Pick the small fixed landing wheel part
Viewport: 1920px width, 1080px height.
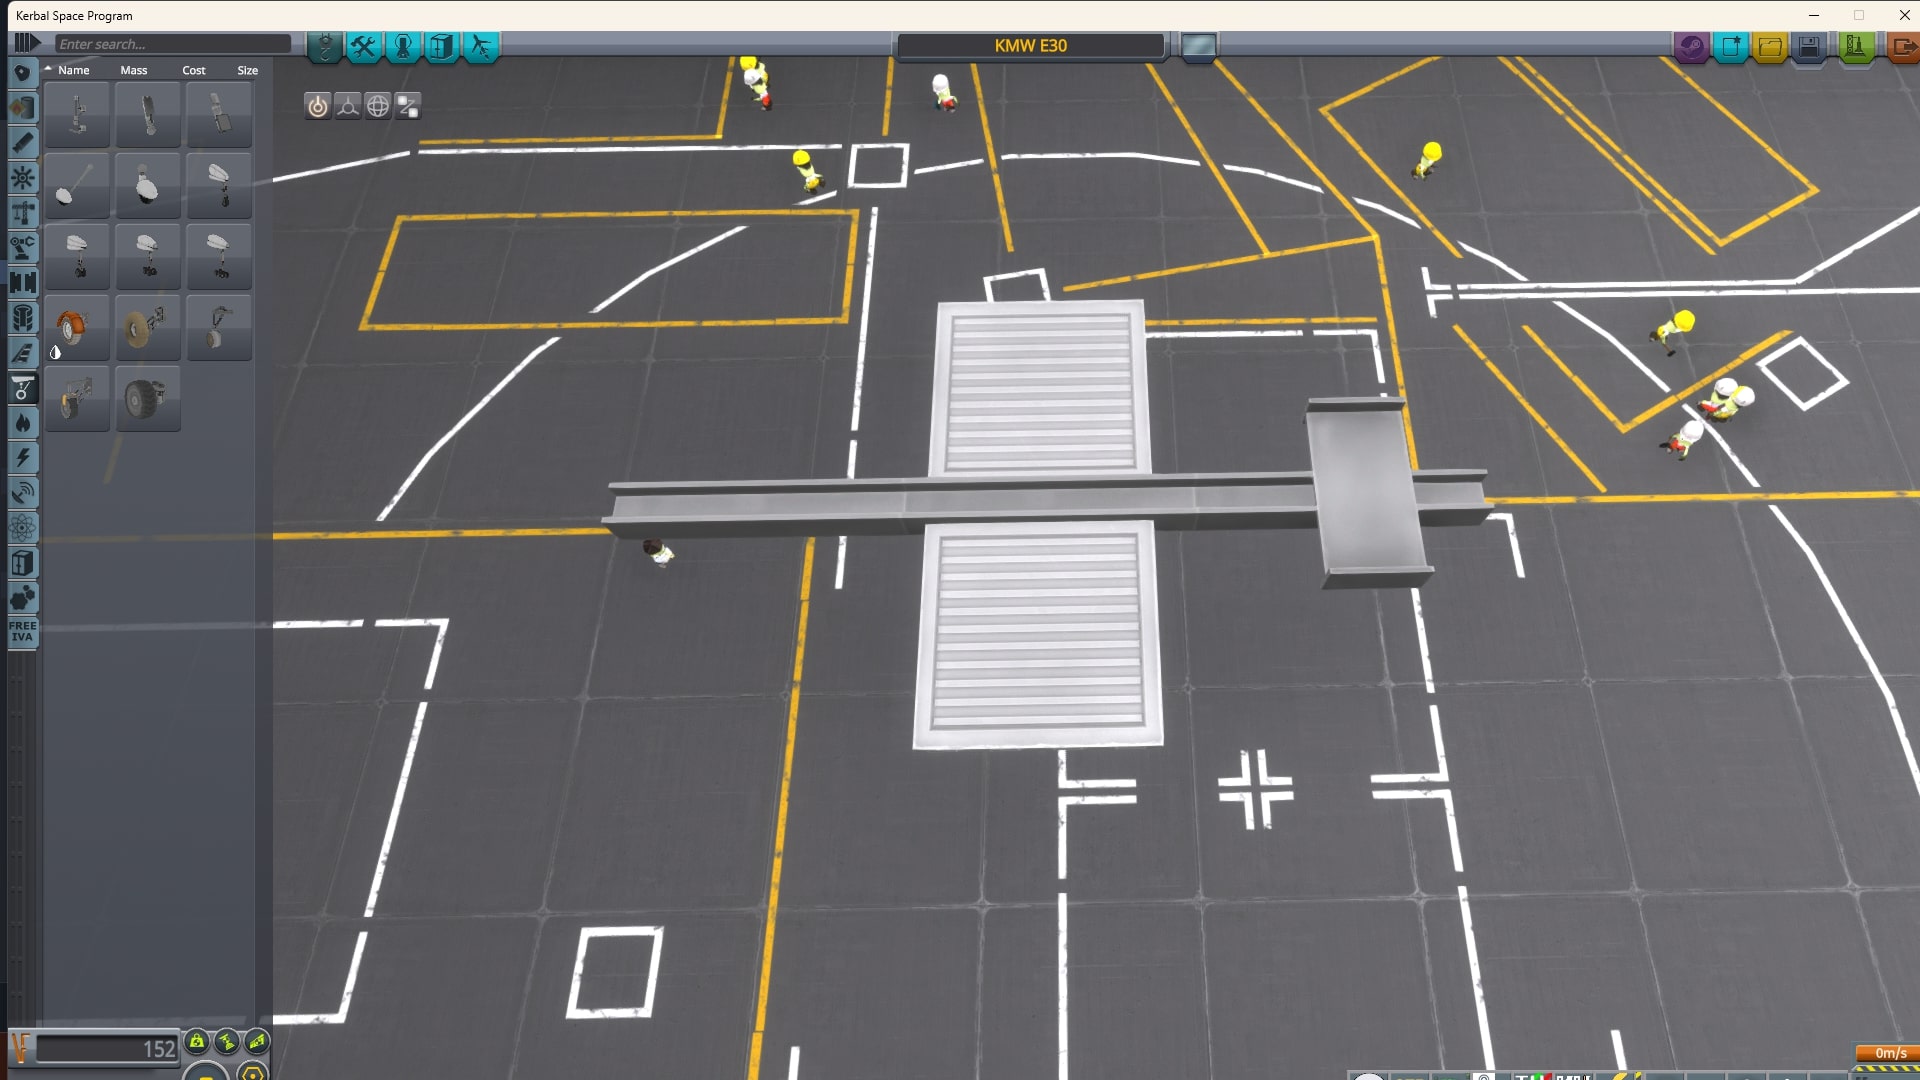219,328
